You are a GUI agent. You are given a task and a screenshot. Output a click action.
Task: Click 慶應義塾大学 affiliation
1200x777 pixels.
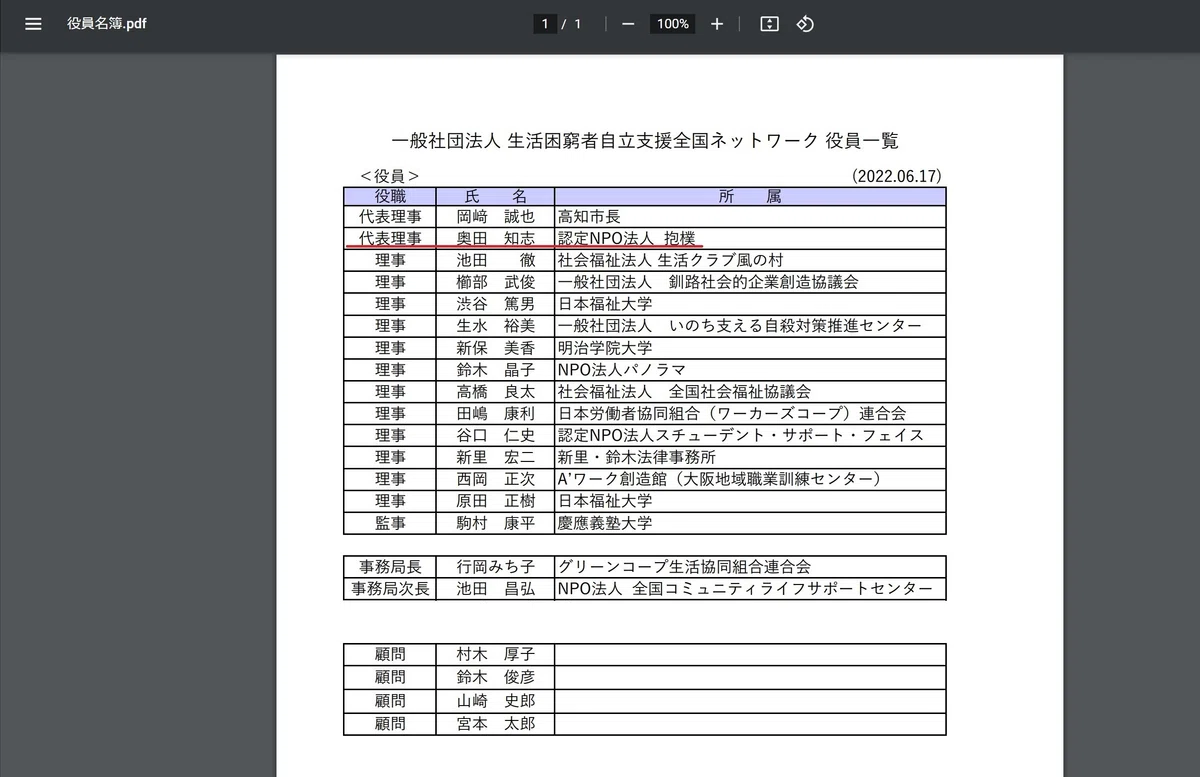(x=605, y=524)
